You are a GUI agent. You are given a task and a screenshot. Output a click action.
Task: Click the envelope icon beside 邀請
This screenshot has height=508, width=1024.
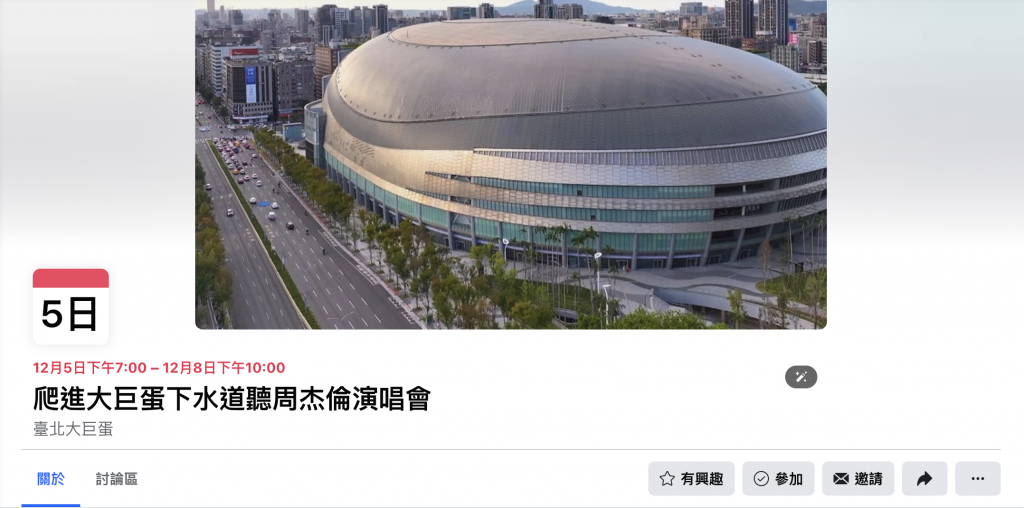(x=840, y=479)
